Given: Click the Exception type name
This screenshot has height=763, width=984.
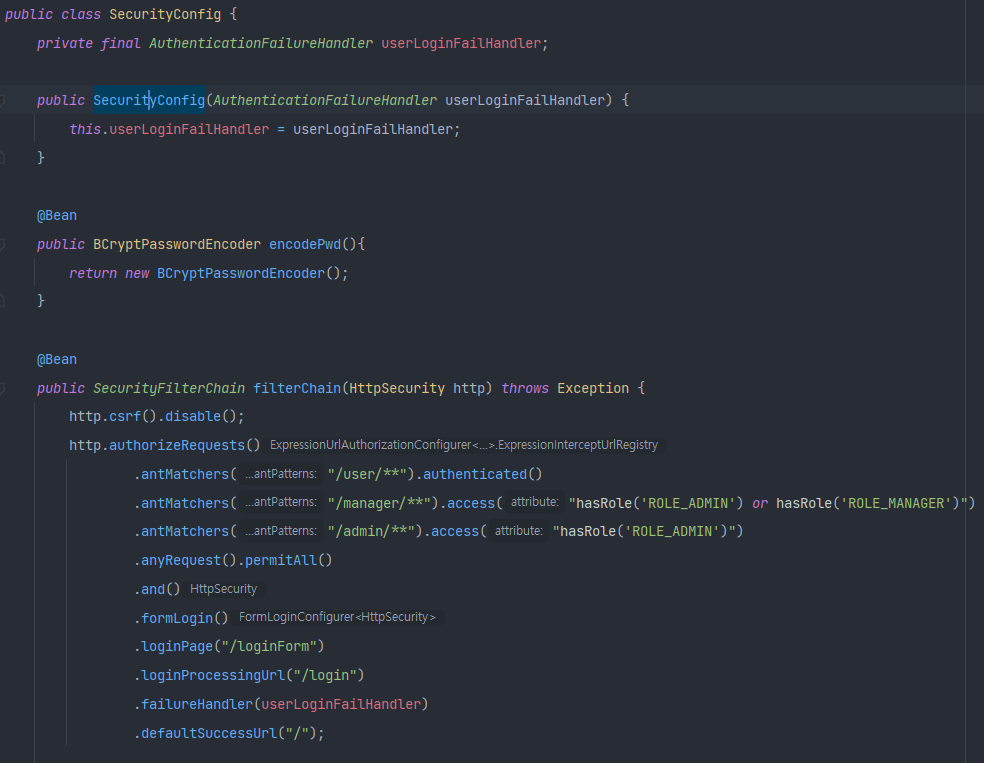Looking at the screenshot, I should pyautogui.click(x=593, y=388).
